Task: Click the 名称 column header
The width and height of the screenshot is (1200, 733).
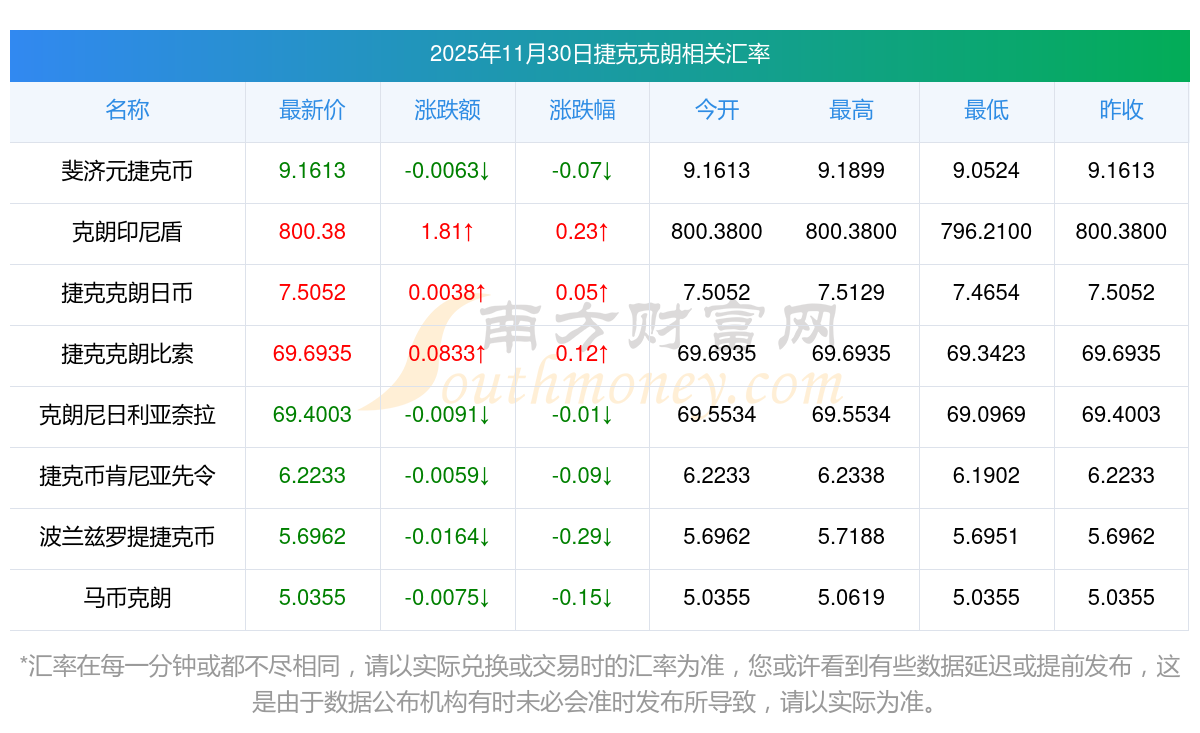Action: click(127, 111)
